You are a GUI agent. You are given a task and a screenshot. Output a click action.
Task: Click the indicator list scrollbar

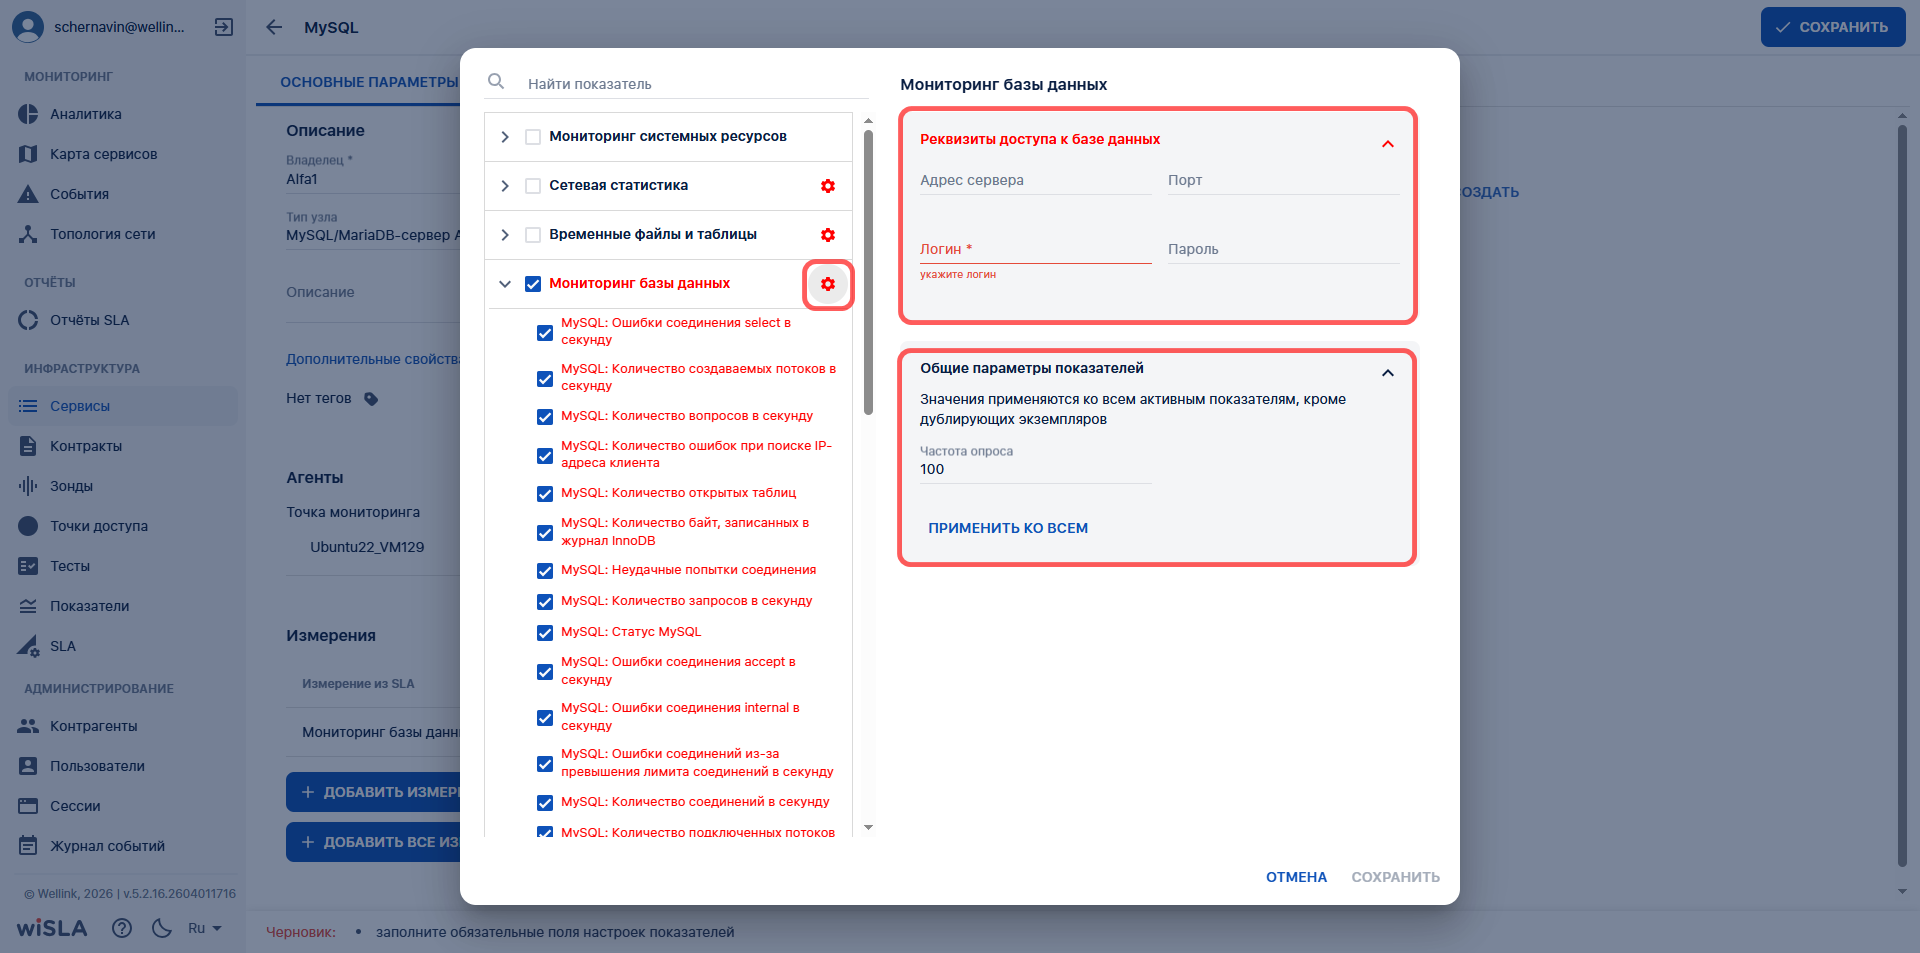(x=868, y=272)
